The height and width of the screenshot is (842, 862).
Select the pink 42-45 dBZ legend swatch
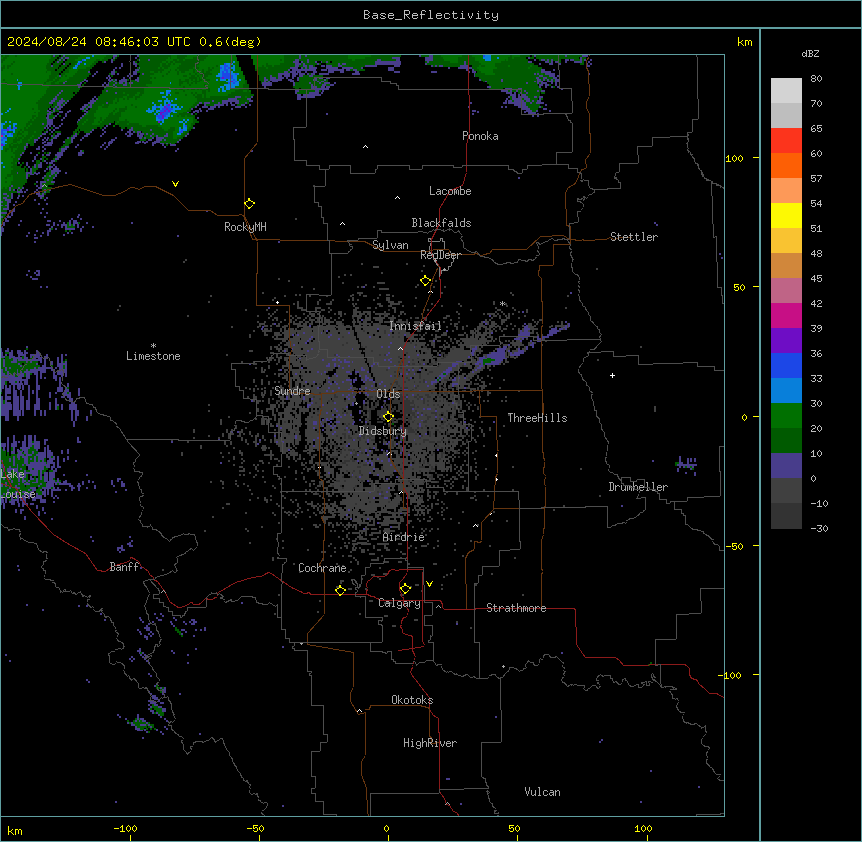click(x=786, y=291)
